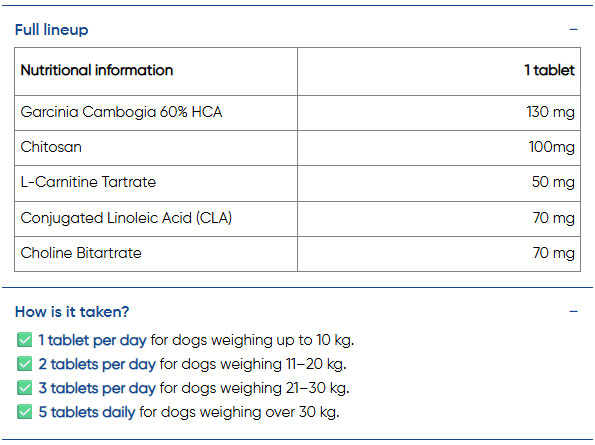Click checkmark icon beside 2 tablets per day
Viewport: 595px width, 445px height.
(25, 364)
